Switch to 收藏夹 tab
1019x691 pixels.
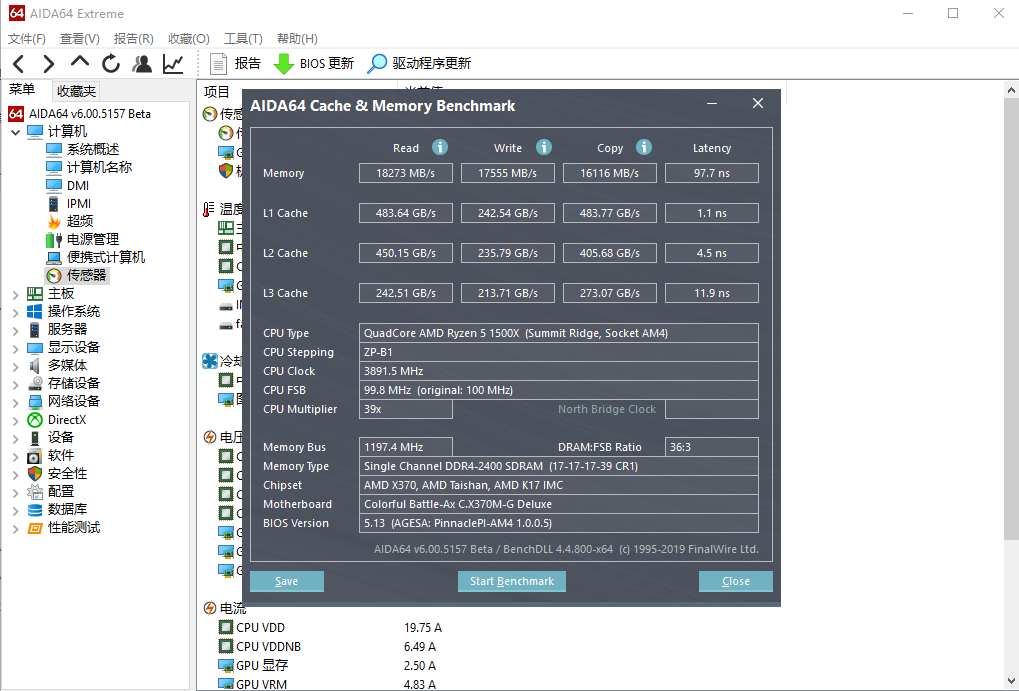[x=76, y=91]
